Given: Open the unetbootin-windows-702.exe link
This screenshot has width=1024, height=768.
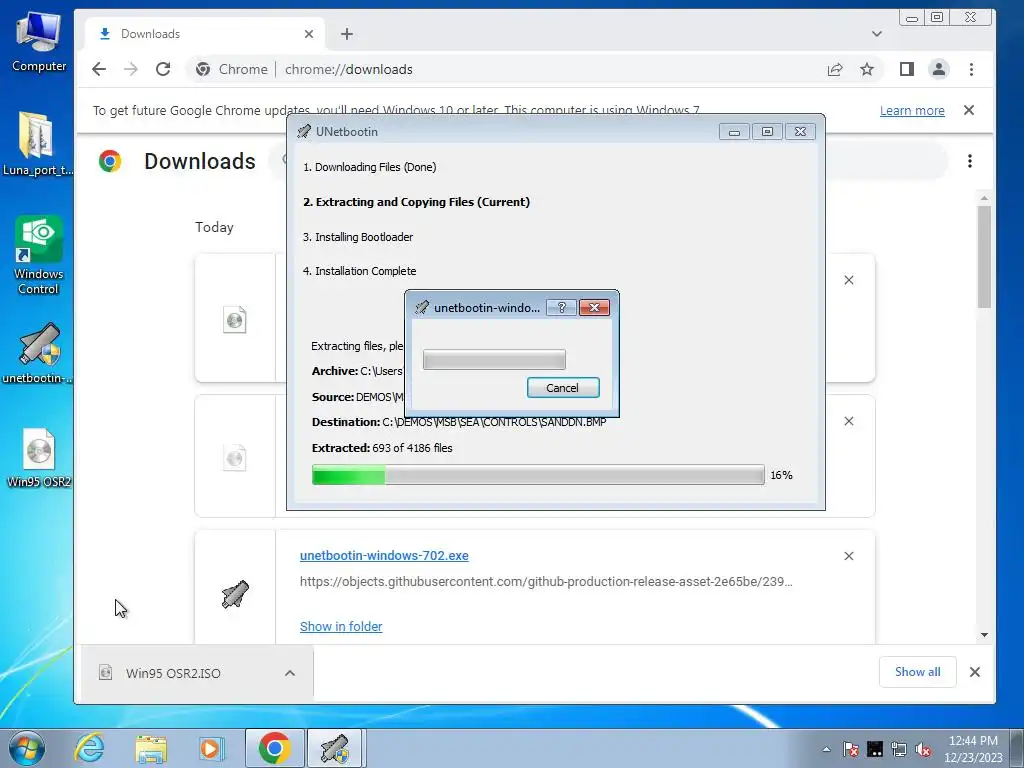Looking at the screenshot, I should coord(384,556).
